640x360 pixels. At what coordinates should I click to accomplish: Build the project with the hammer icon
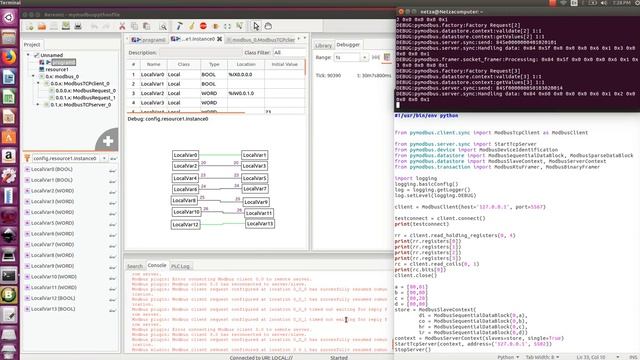179,26
